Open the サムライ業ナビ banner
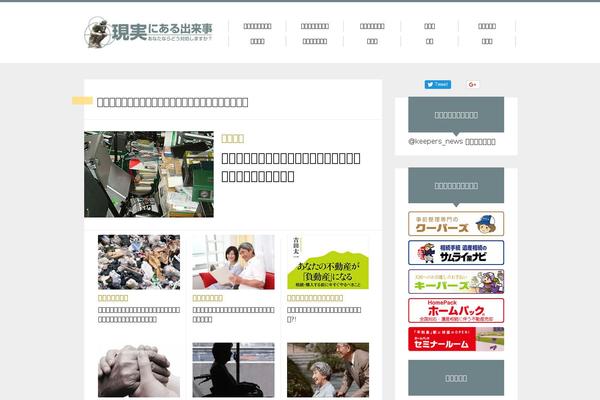The image size is (600, 400). (x=456, y=253)
